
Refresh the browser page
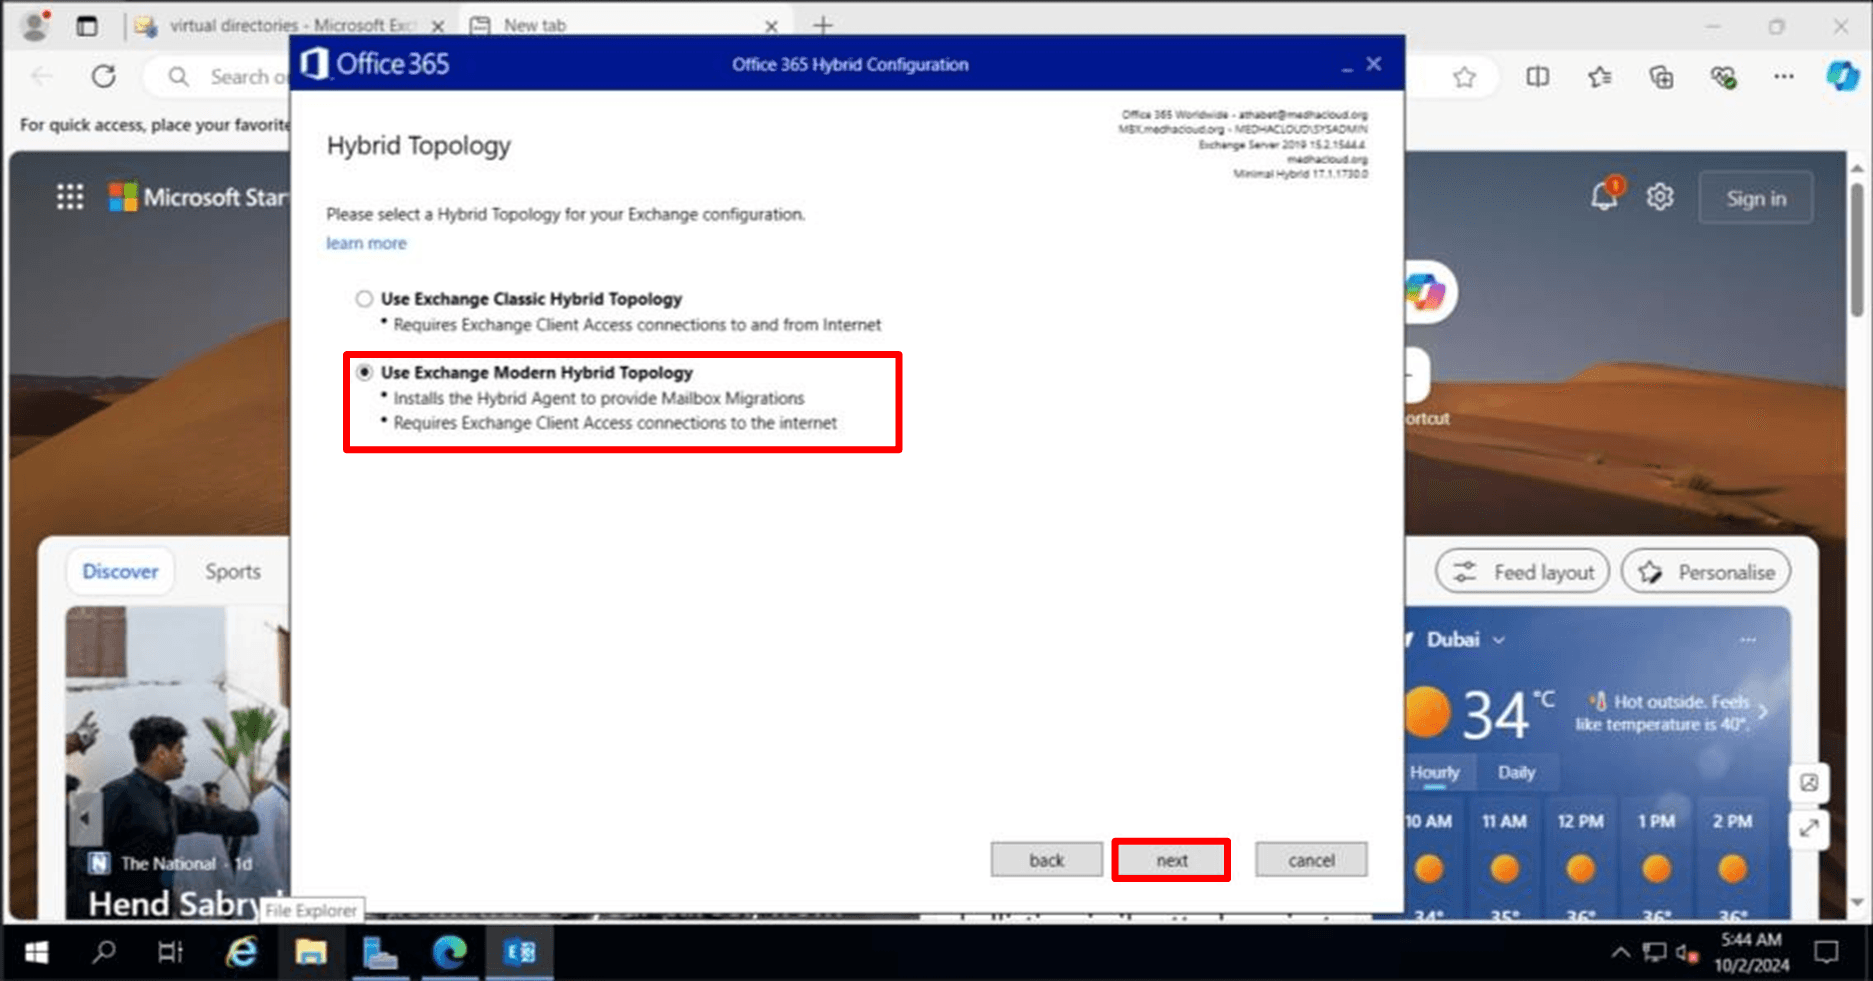coord(104,77)
